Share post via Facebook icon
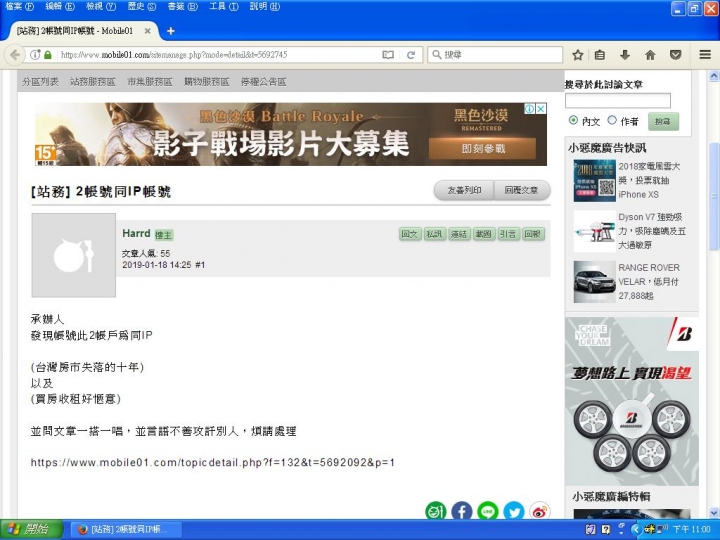This screenshot has width=720, height=540. (x=462, y=511)
